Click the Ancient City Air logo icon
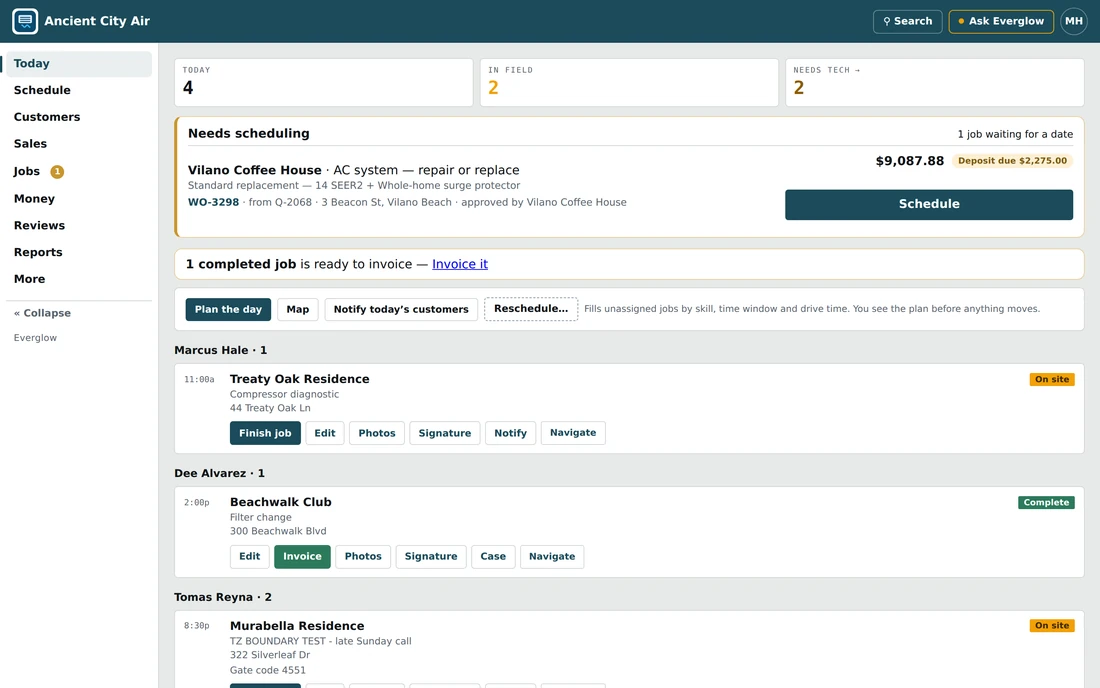The image size is (1100, 688). 25,21
